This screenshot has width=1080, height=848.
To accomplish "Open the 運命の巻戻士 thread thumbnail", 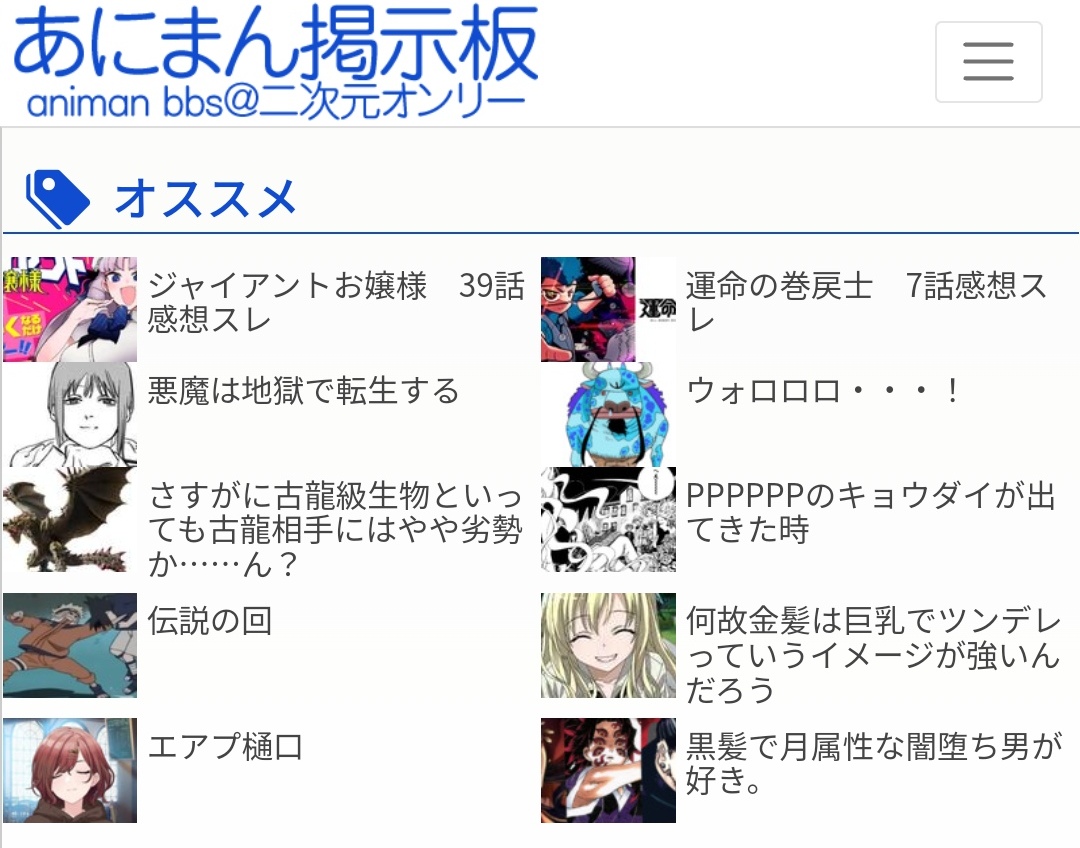I will [x=608, y=309].
